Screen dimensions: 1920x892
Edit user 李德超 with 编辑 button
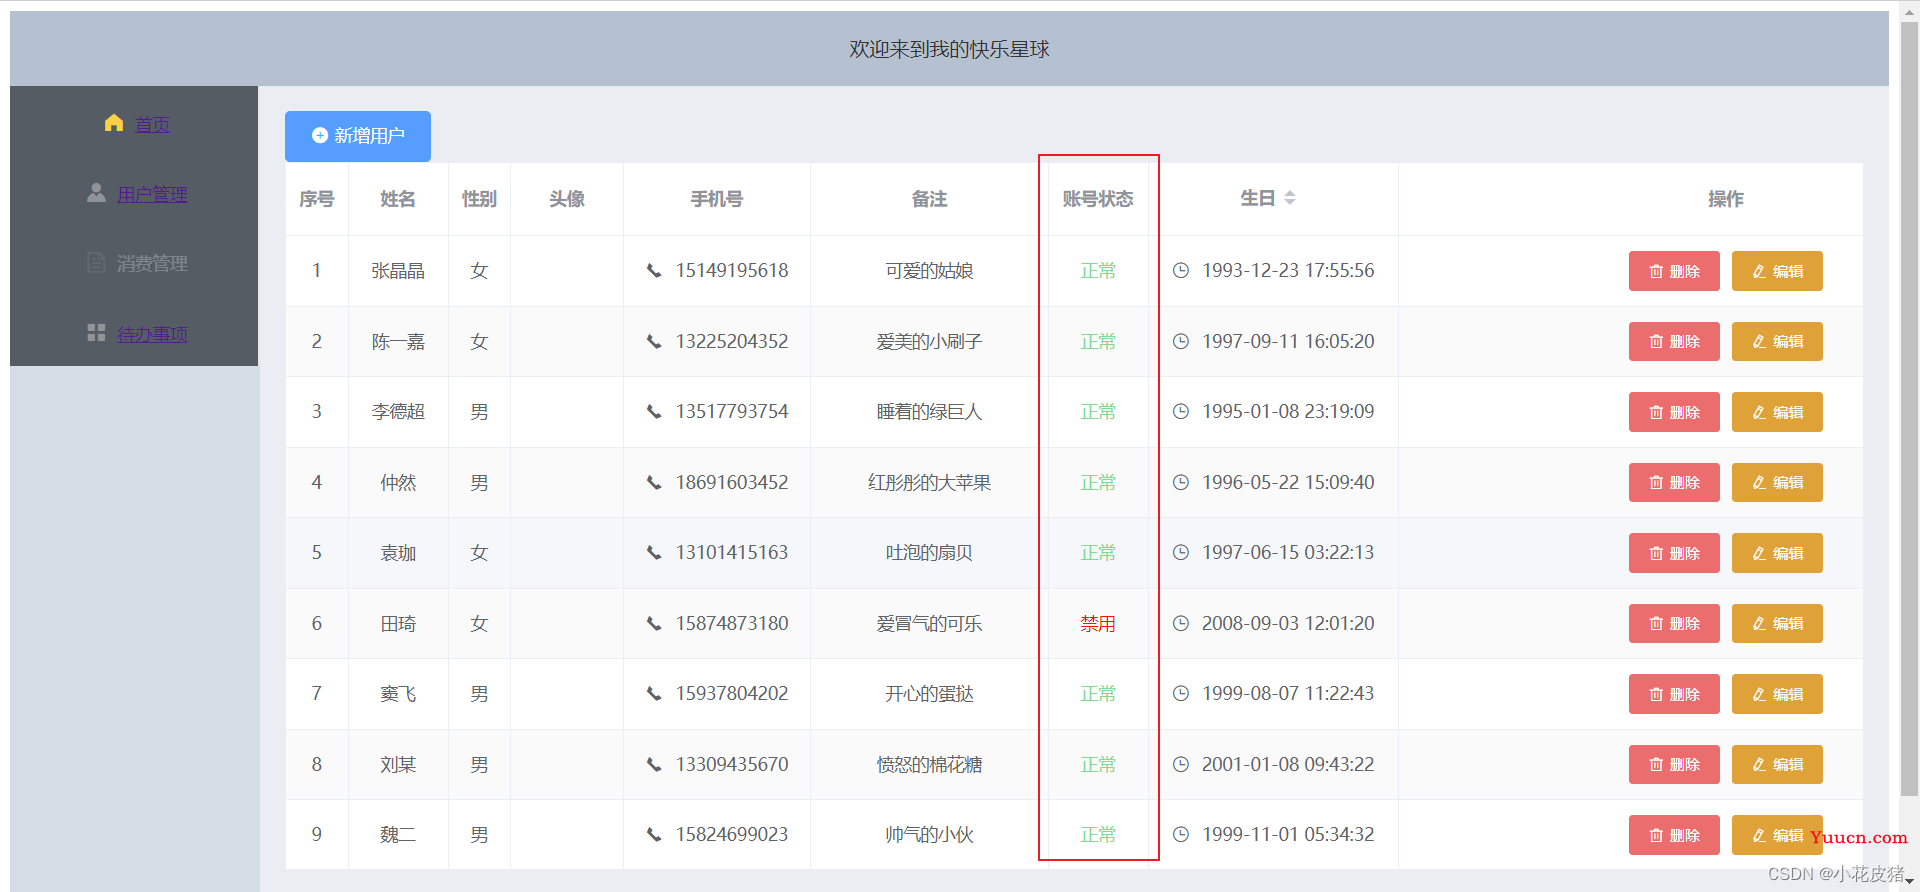(x=1777, y=412)
